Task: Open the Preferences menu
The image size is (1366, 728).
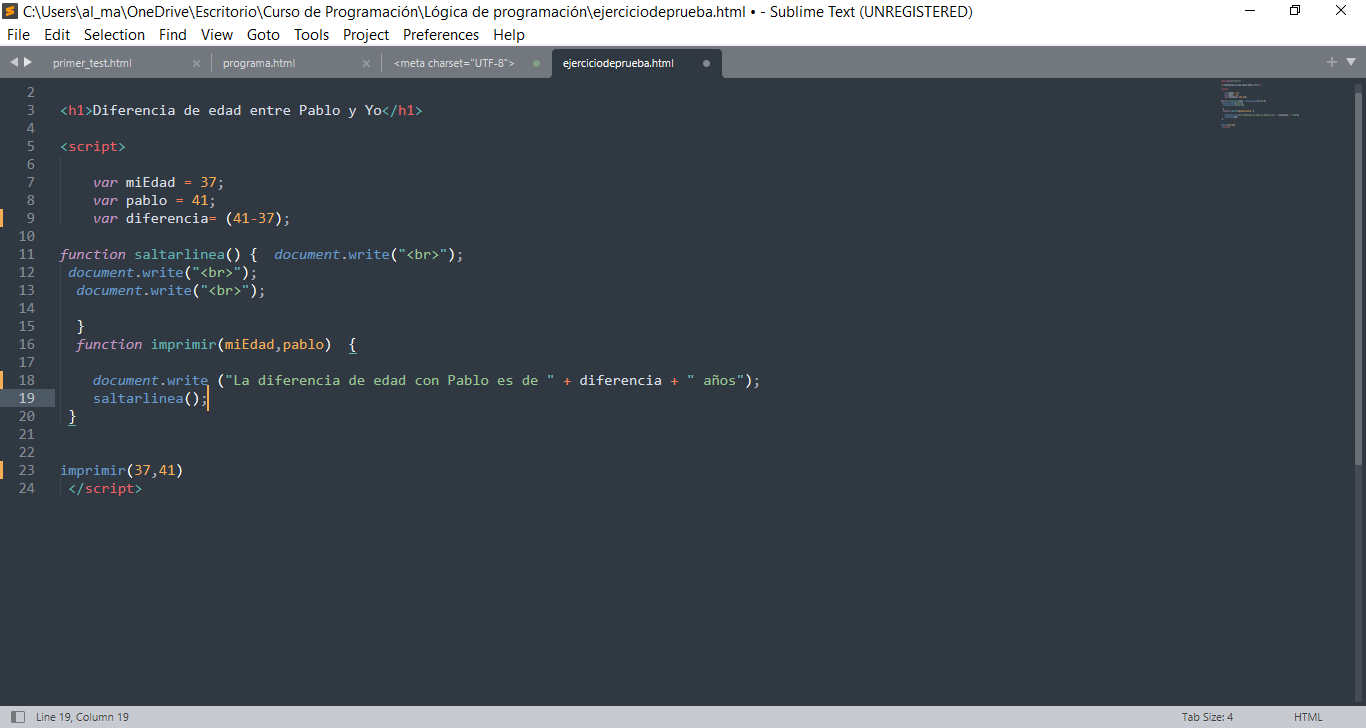Action: 441,34
